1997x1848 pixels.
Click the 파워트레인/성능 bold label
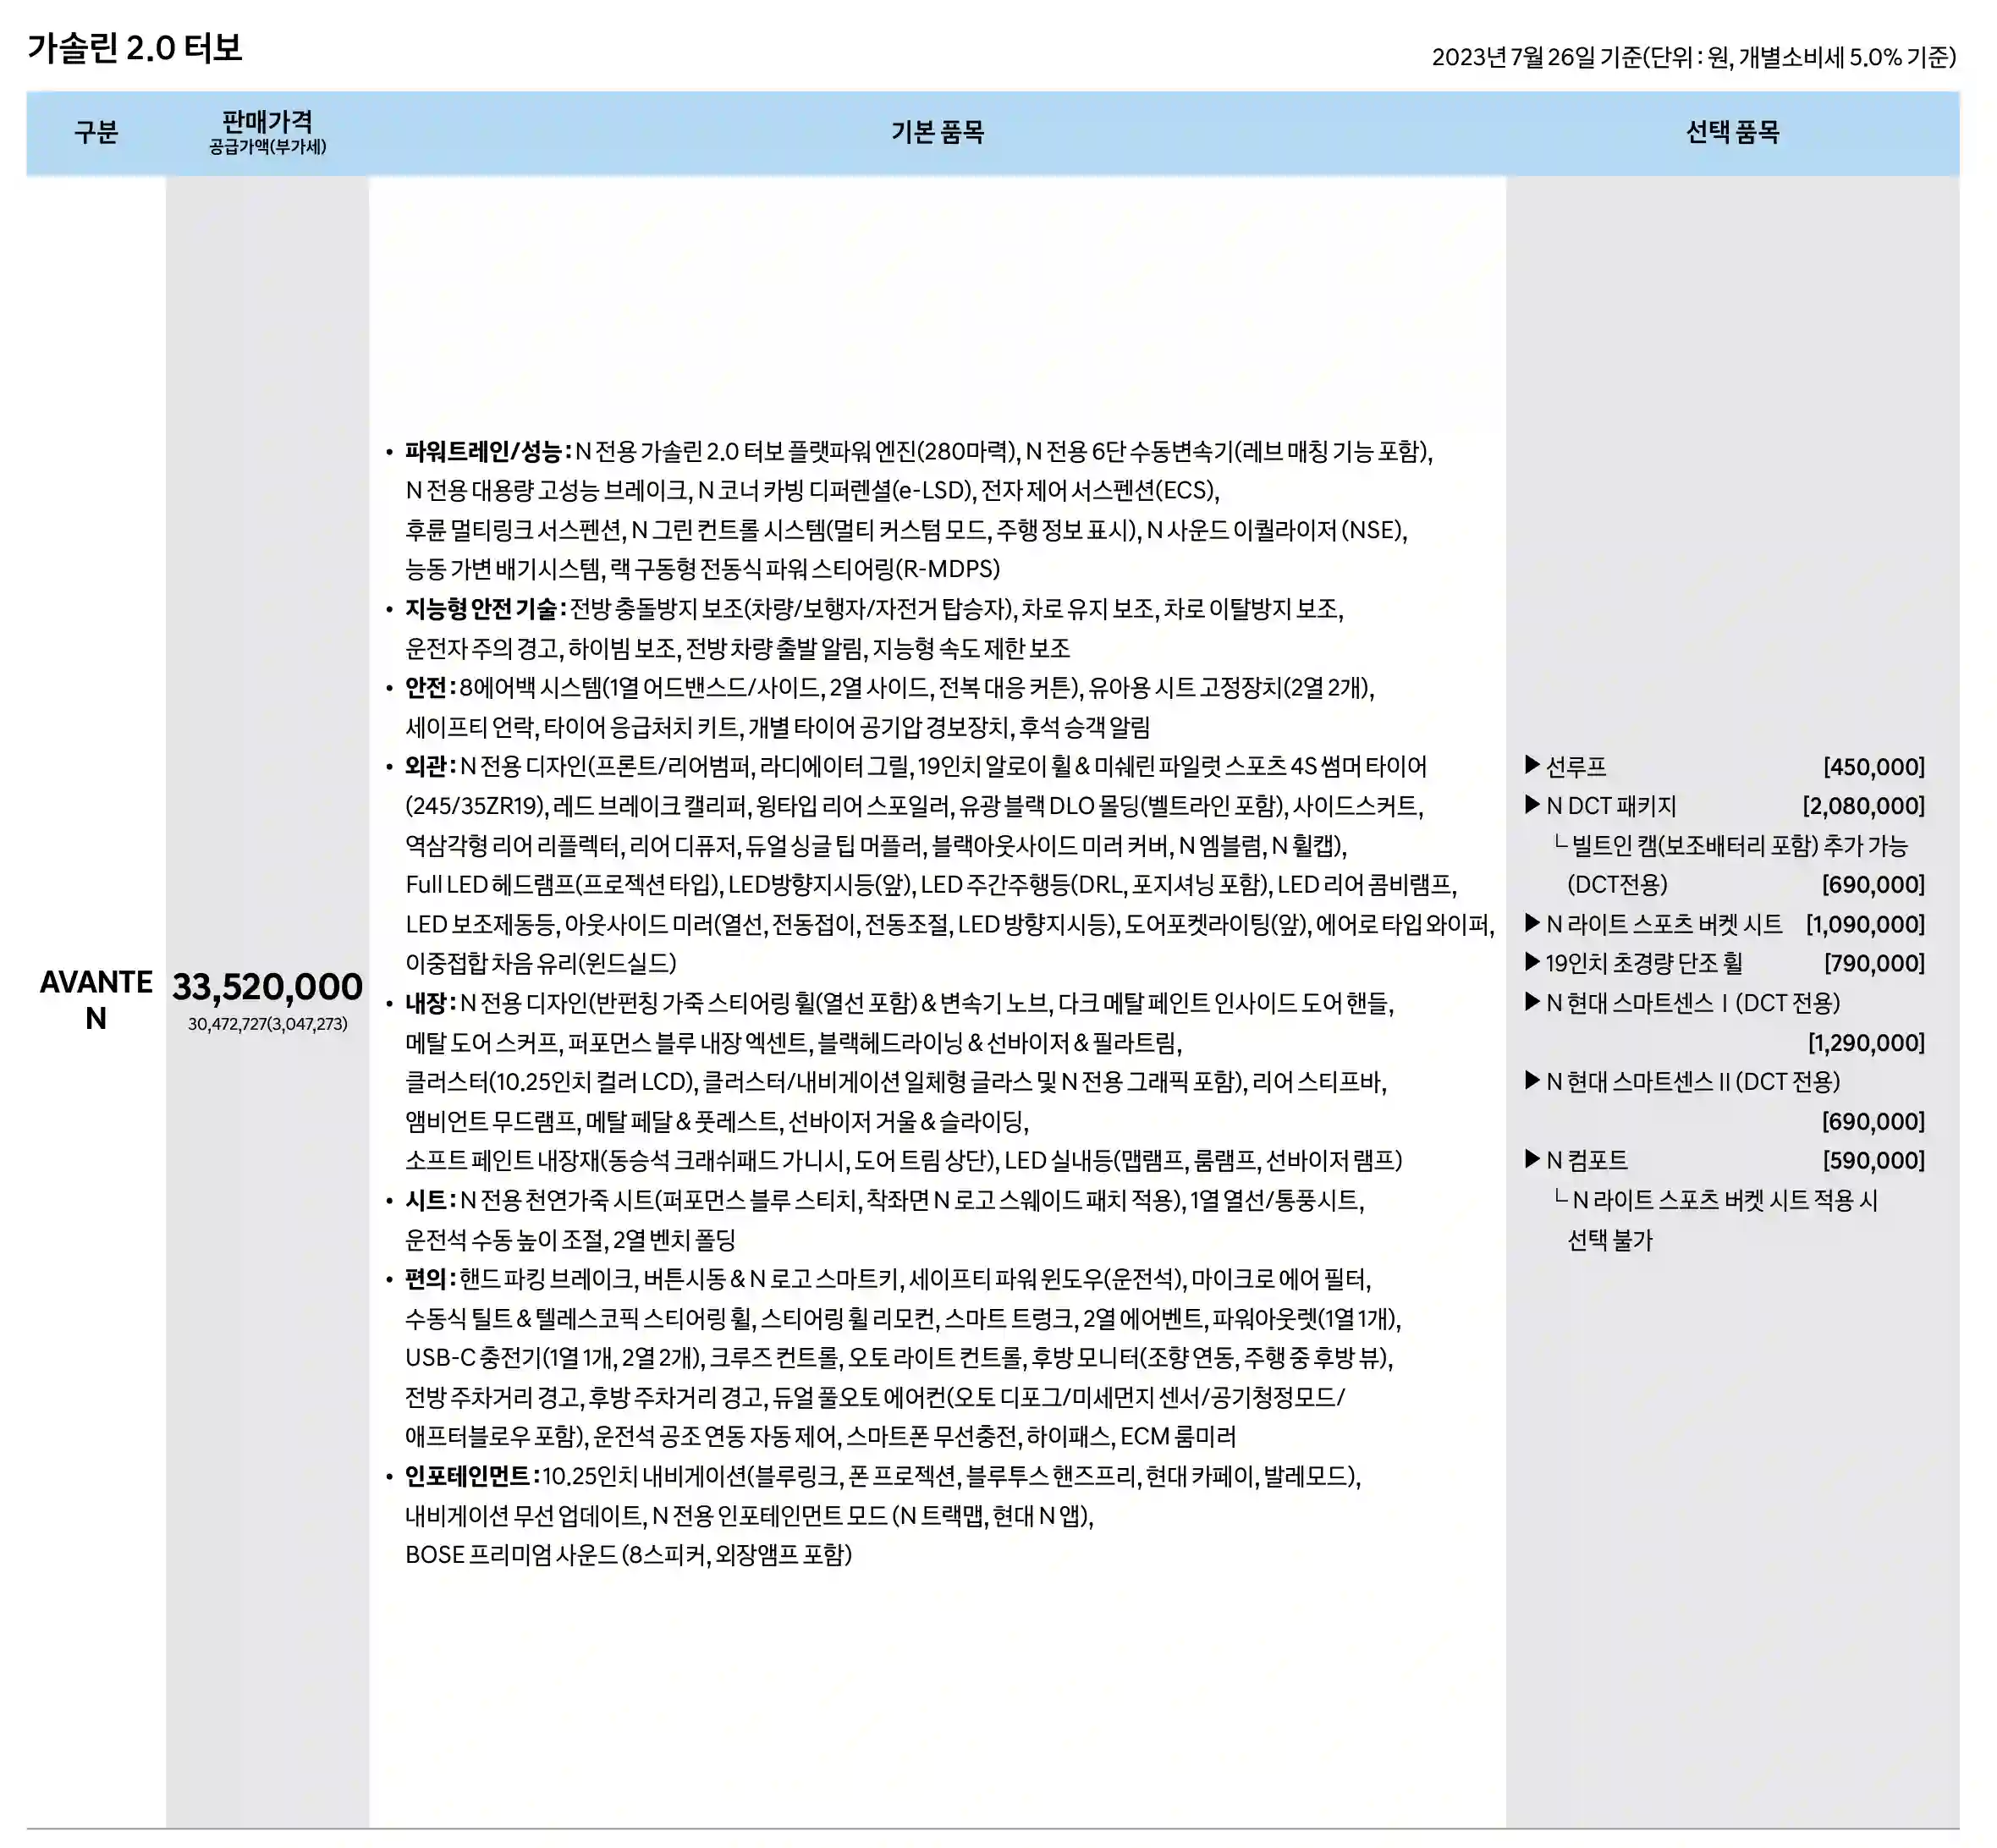488,452
